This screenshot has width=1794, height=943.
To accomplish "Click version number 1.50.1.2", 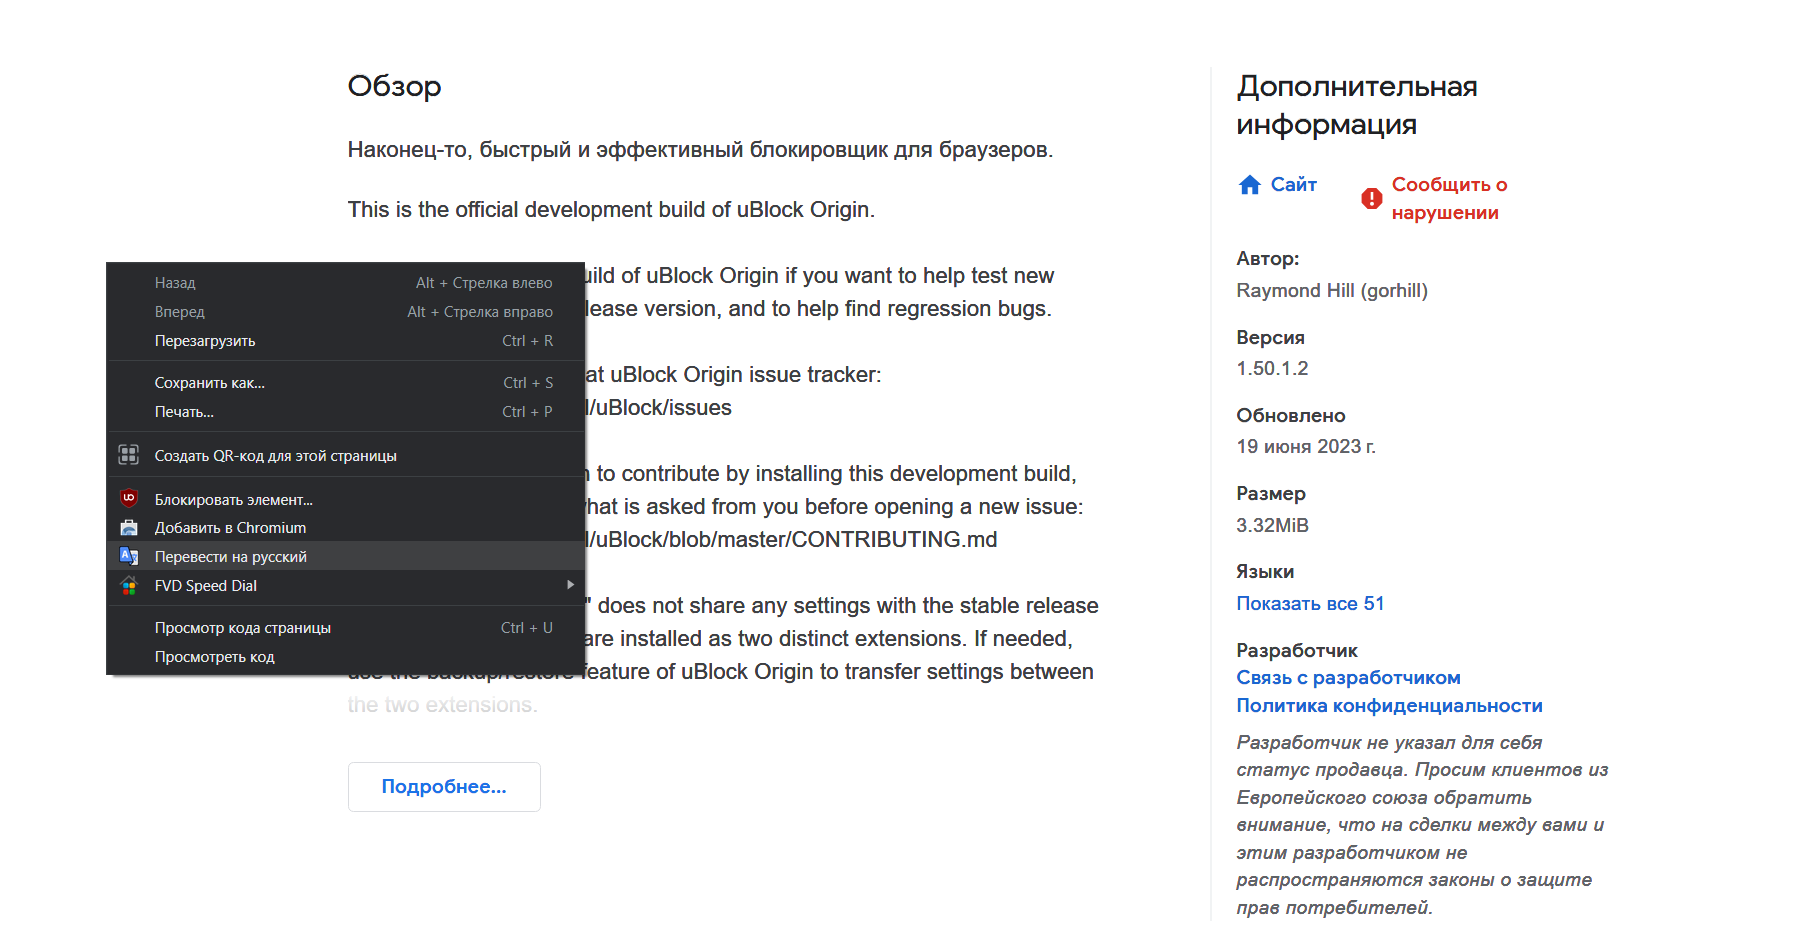I will click(x=1272, y=369).
